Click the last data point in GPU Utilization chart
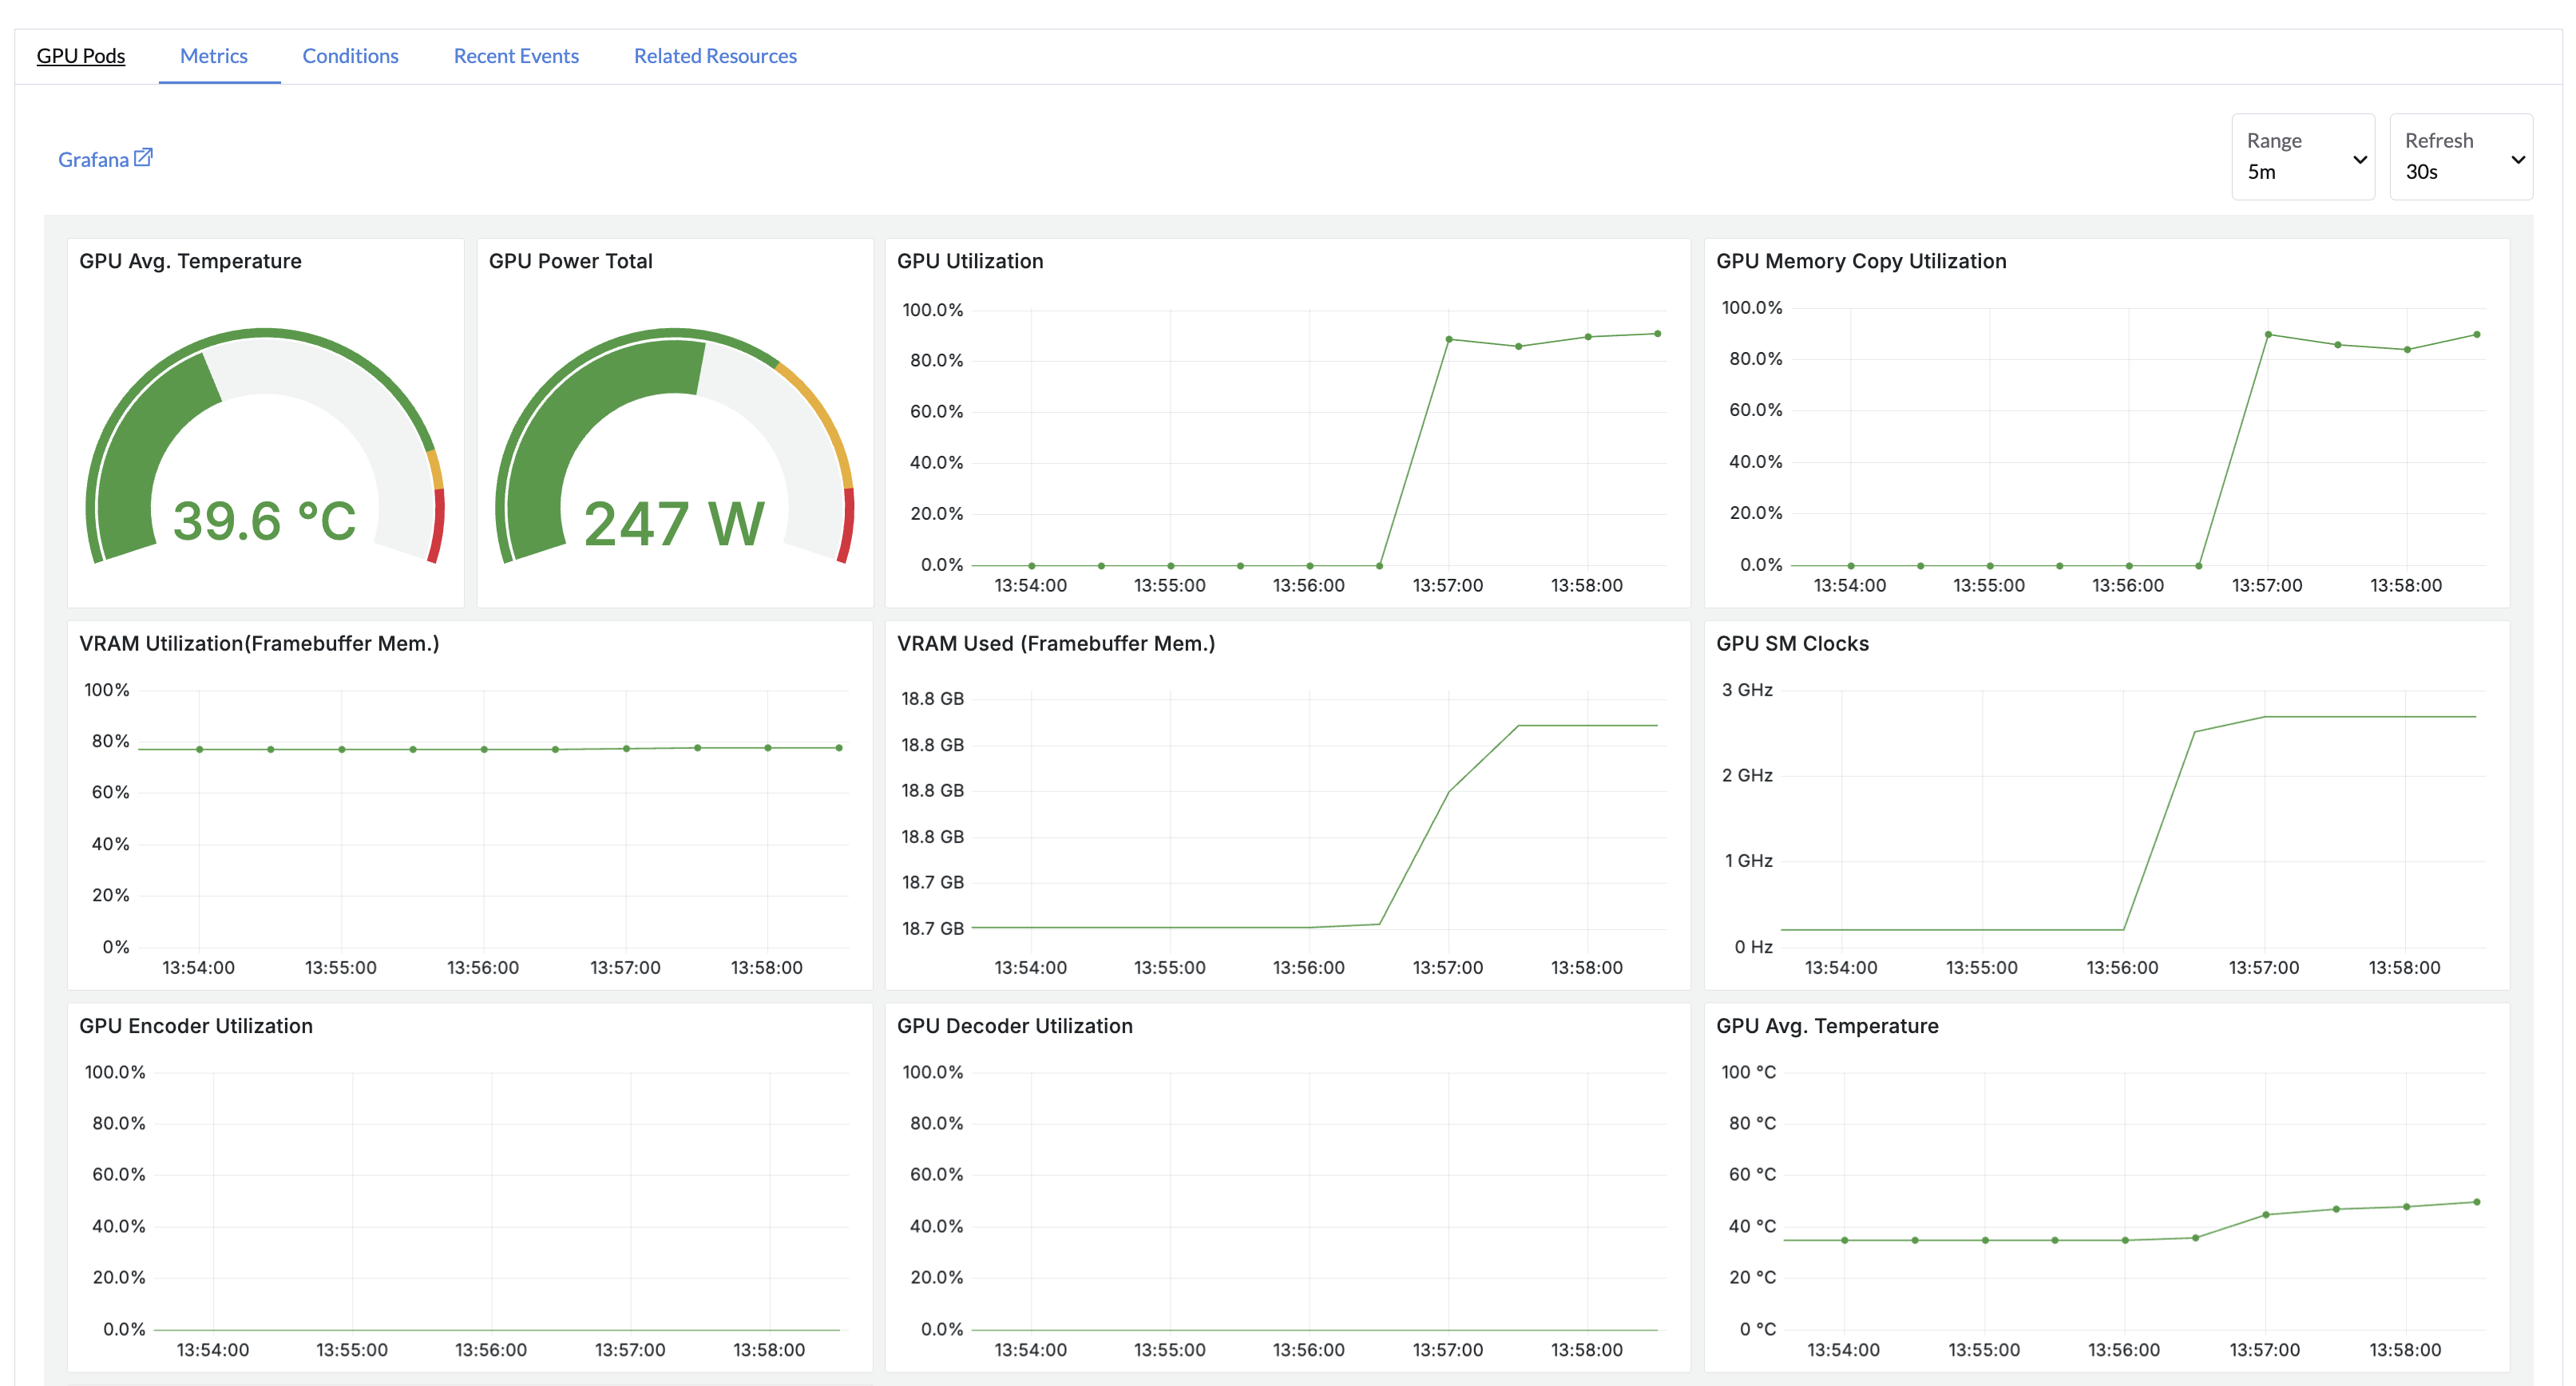This screenshot has width=2576, height=1386. 1657,334
